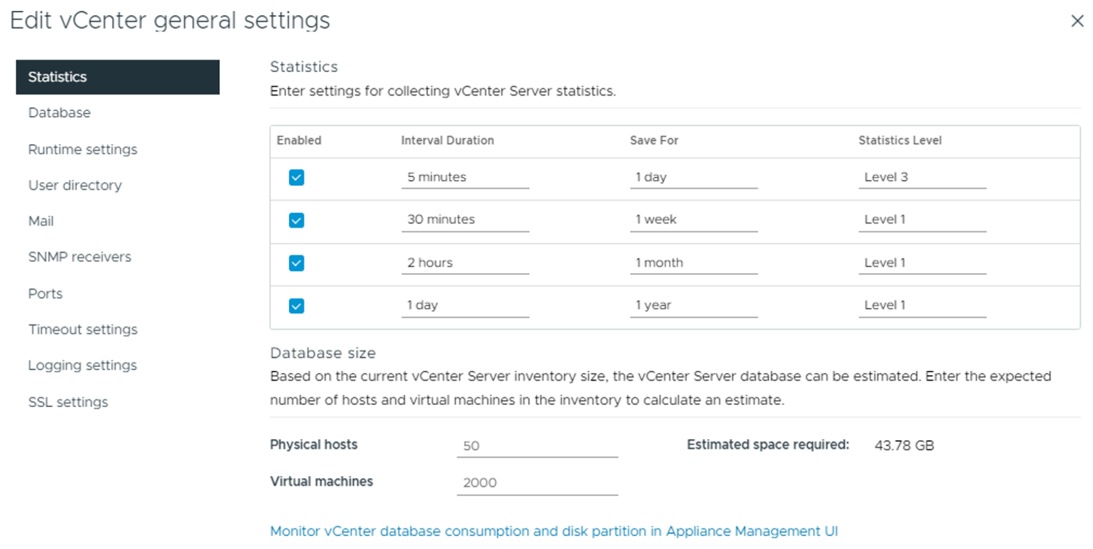Show the Timeout settings section

point(82,330)
